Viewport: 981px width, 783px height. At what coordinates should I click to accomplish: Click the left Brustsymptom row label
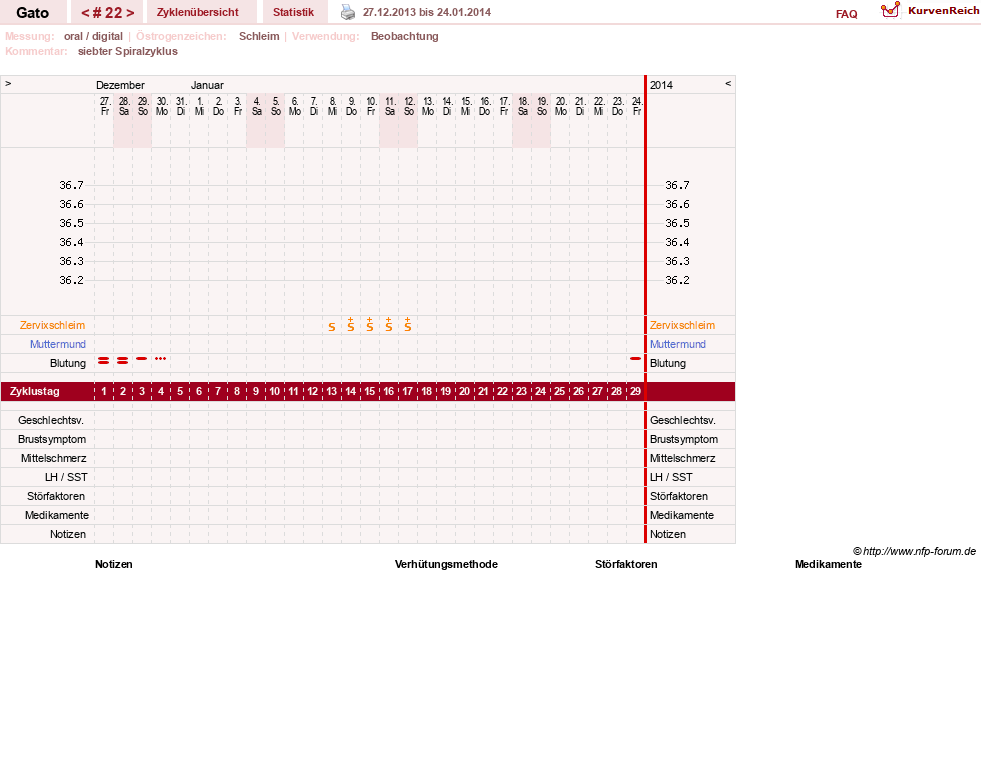(x=52, y=439)
